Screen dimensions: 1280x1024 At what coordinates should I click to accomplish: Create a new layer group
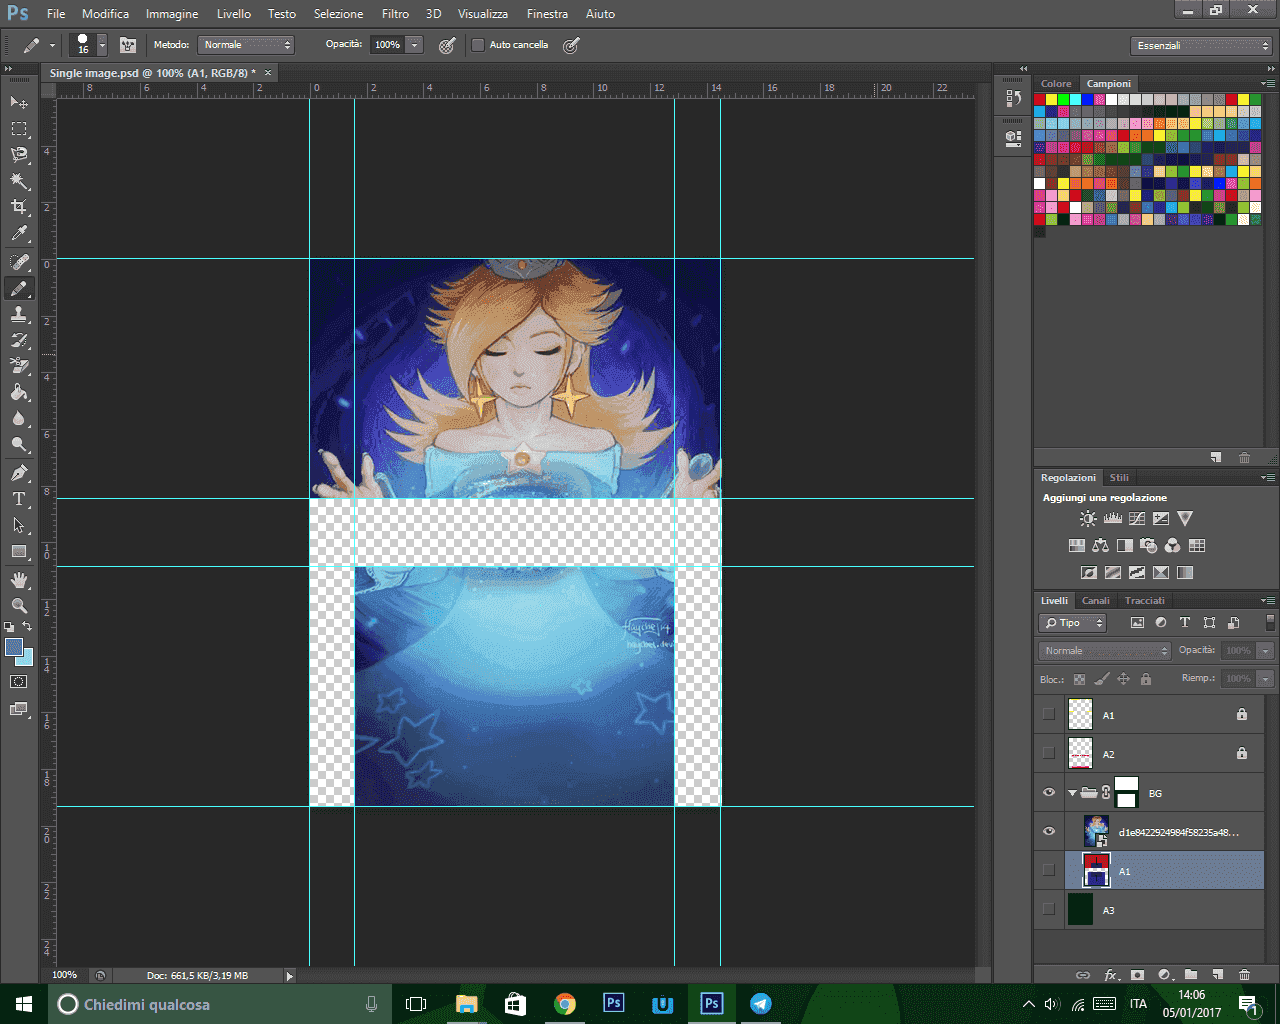[1191, 974]
